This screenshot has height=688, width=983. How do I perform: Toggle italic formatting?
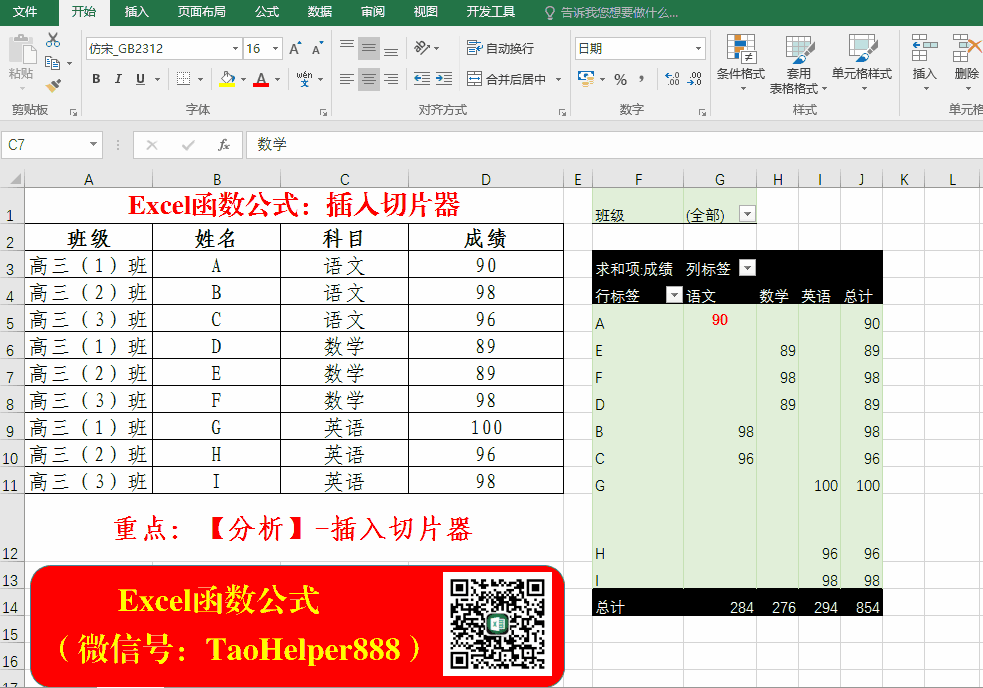click(x=118, y=79)
